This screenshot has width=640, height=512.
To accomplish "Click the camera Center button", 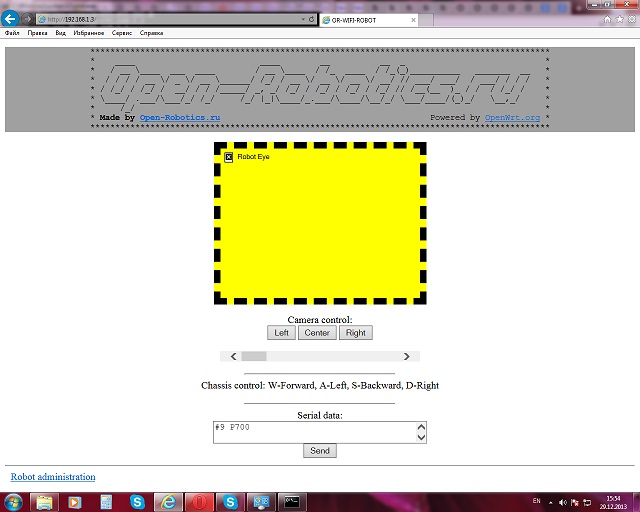I will (317, 333).
